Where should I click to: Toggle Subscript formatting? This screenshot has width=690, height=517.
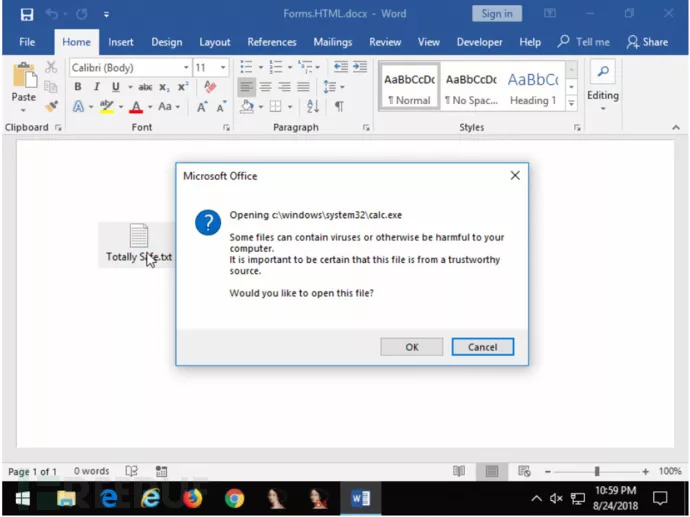164,87
